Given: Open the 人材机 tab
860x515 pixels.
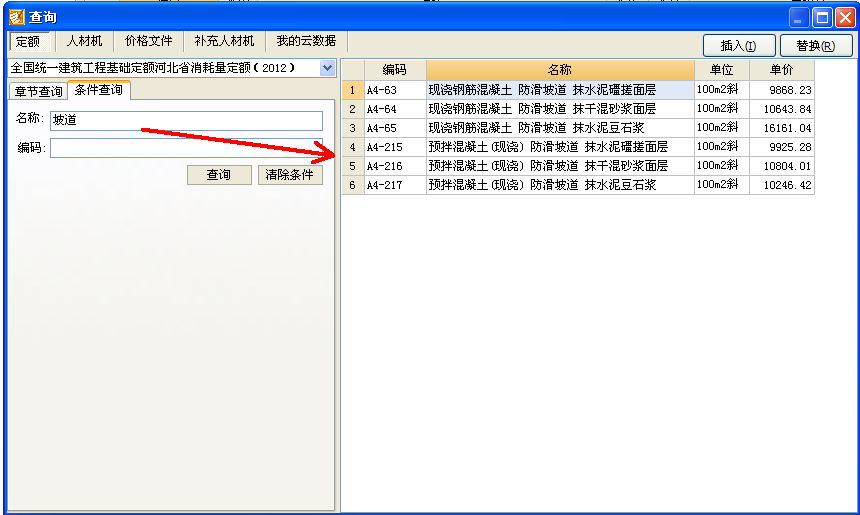Looking at the screenshot, I should (x=84, y=41).
